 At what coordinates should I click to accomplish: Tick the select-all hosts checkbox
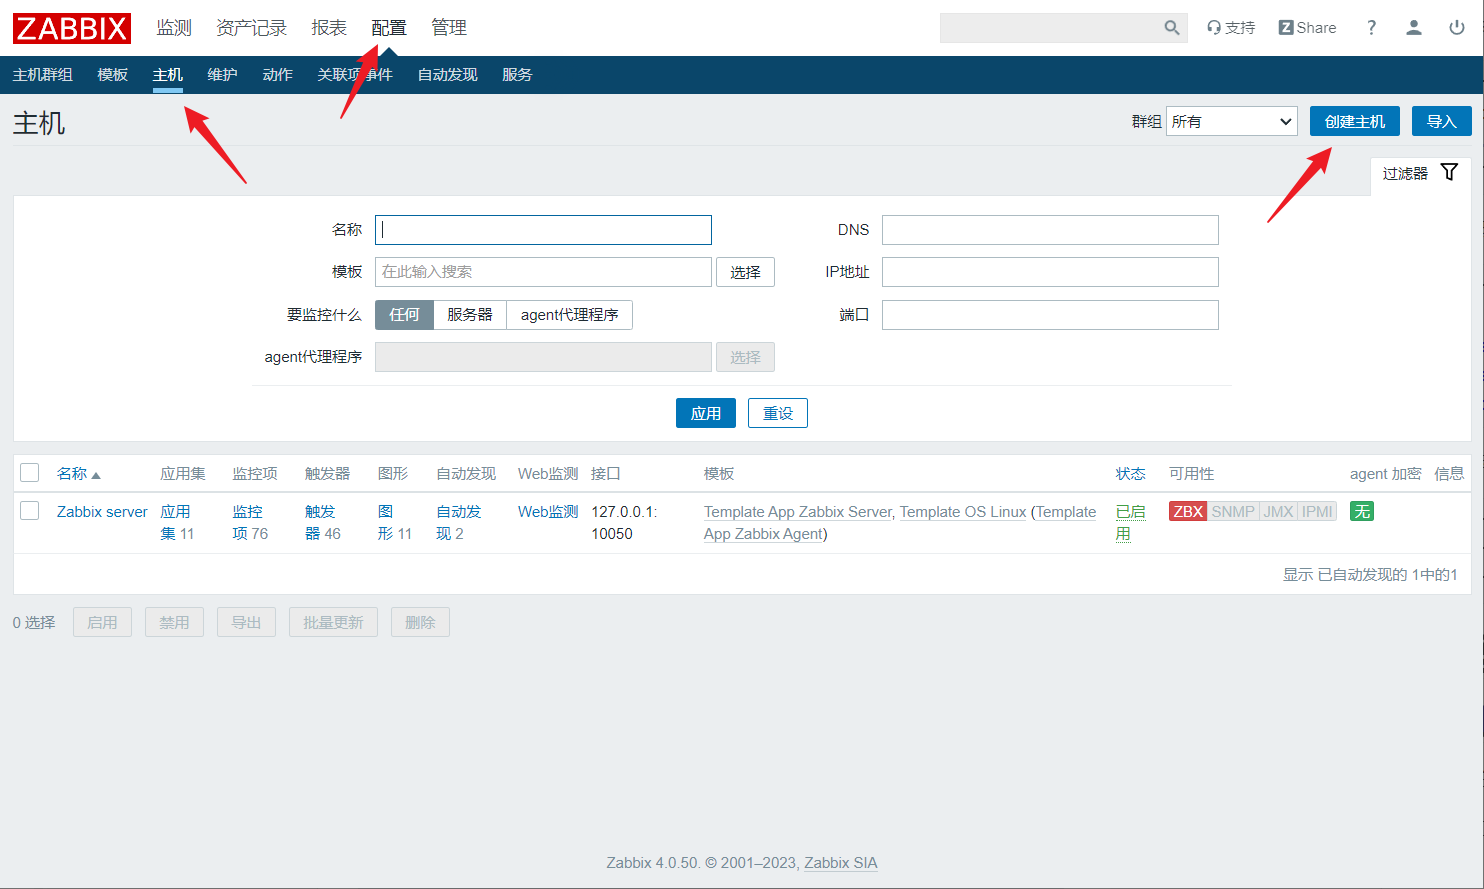[x=30, y=473]
